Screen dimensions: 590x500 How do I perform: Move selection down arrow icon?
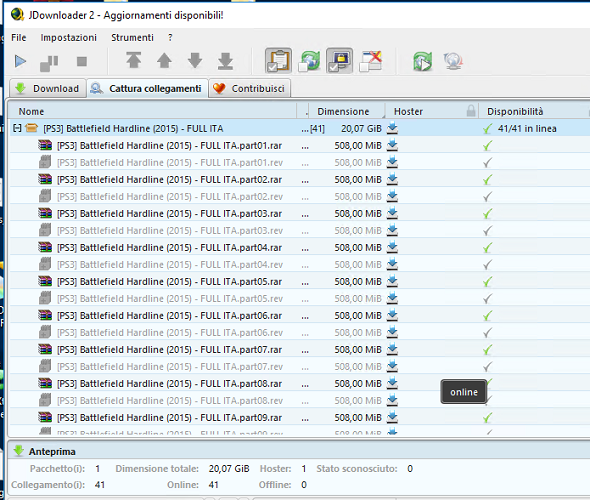coord(195,61)
